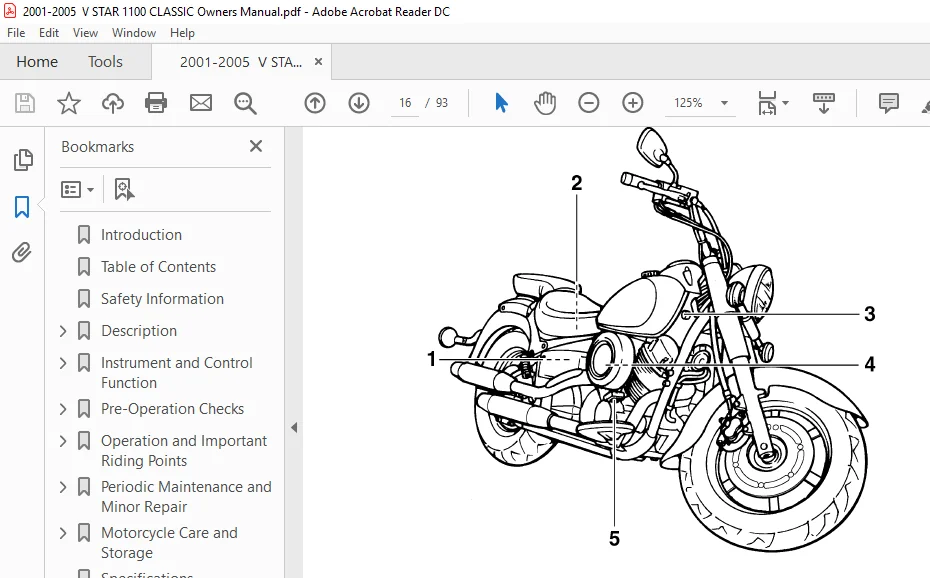Open the Window menu
Image resolution: width=930 pixels, height=578 pixels.
pos(133,33)
